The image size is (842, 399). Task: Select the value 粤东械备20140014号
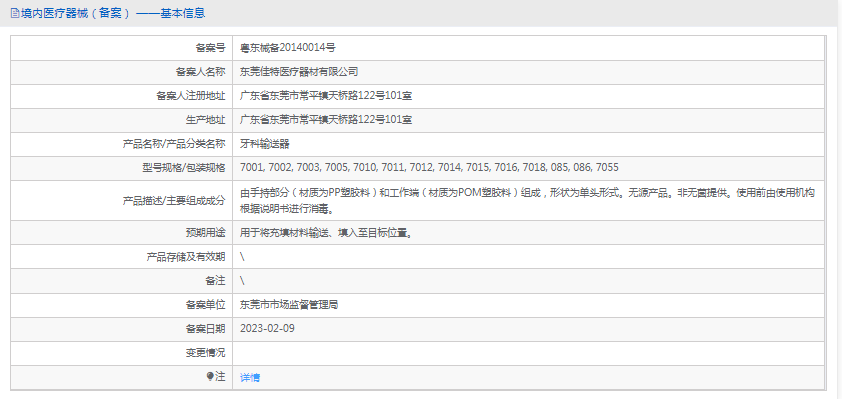point(288,48)
